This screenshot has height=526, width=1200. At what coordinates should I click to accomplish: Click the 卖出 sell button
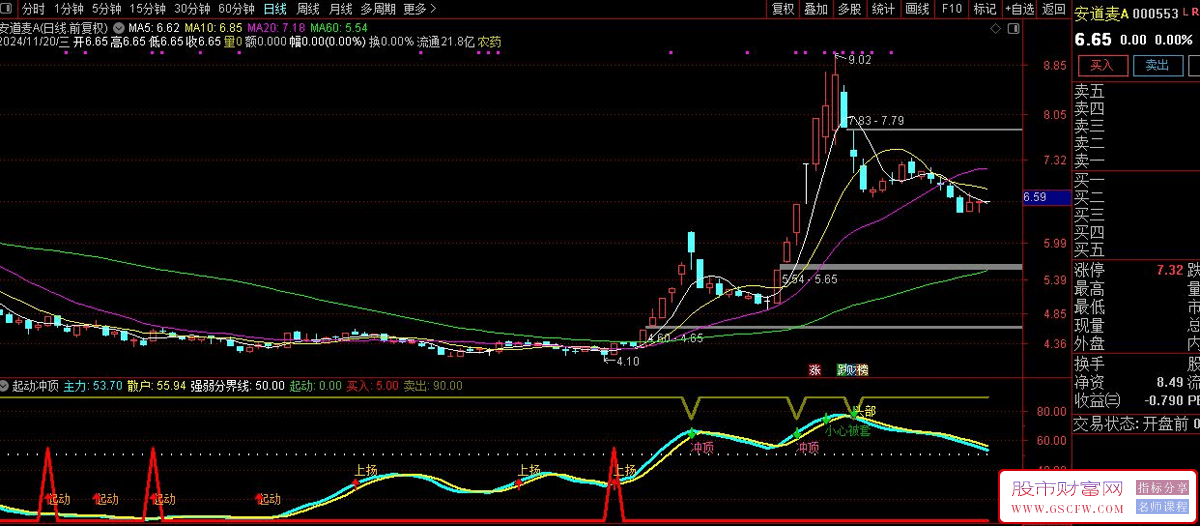[x=1157, y=65]
